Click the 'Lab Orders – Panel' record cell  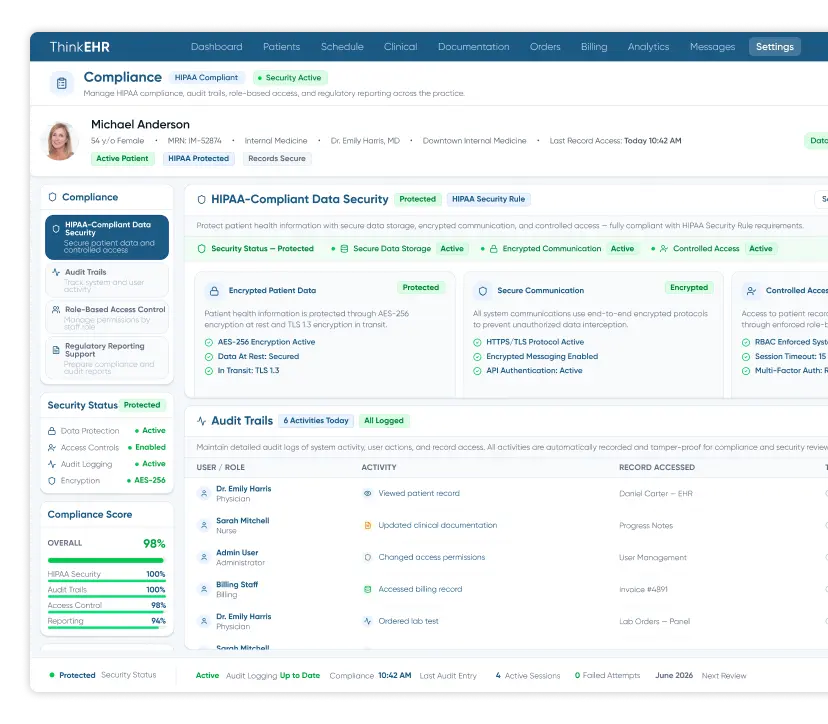pos(654,622)
